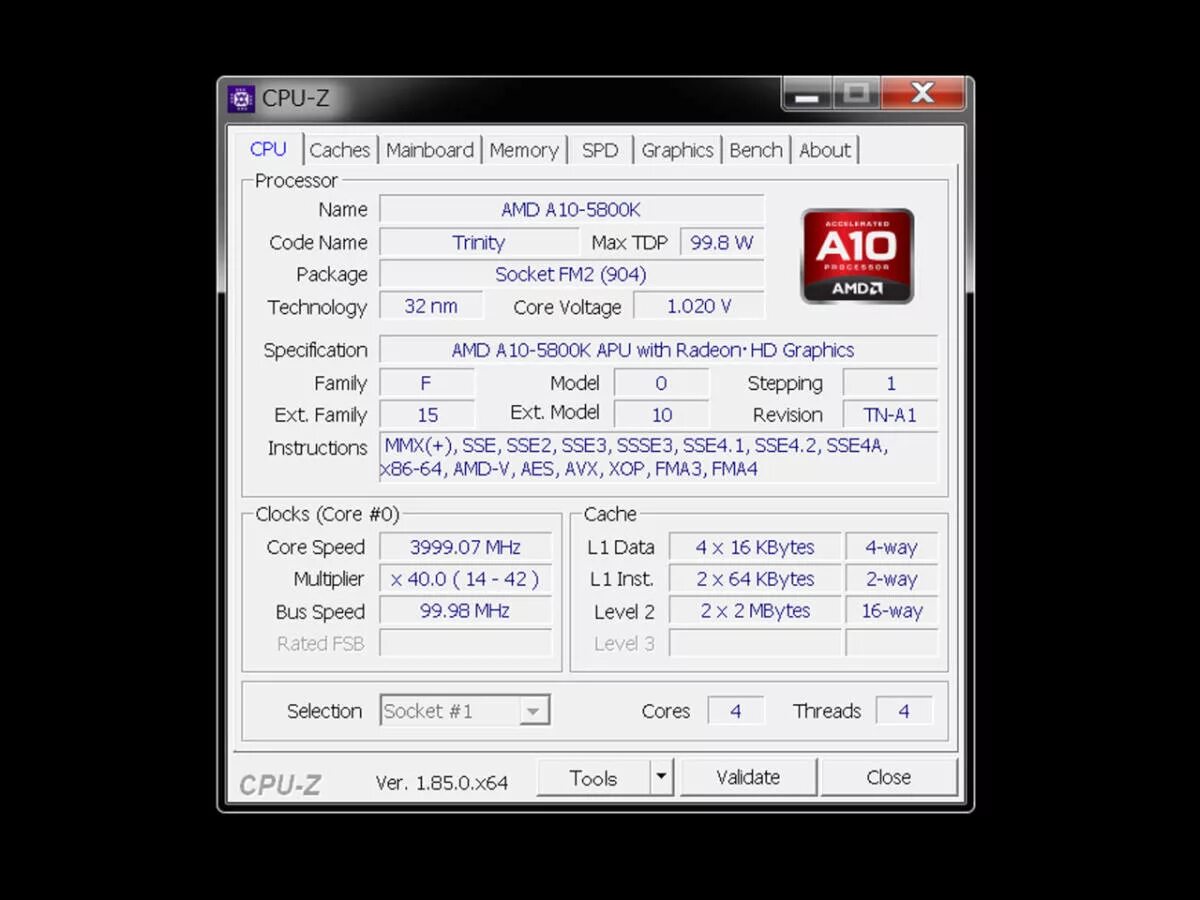This screenshot has width=1200, height=900.
Task: Click the Technology value 32 nm
Action: coord(431,306)
